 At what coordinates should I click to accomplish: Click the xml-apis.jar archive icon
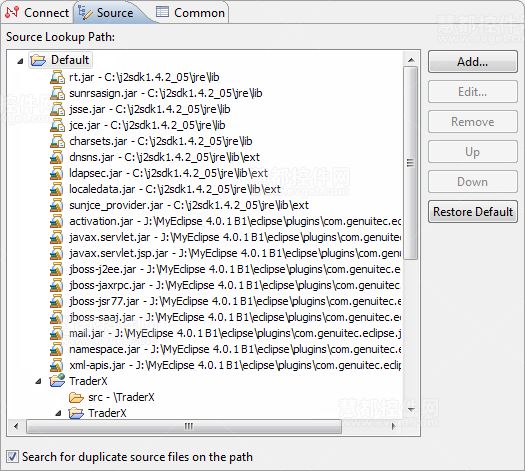click(x=57, y=365)
